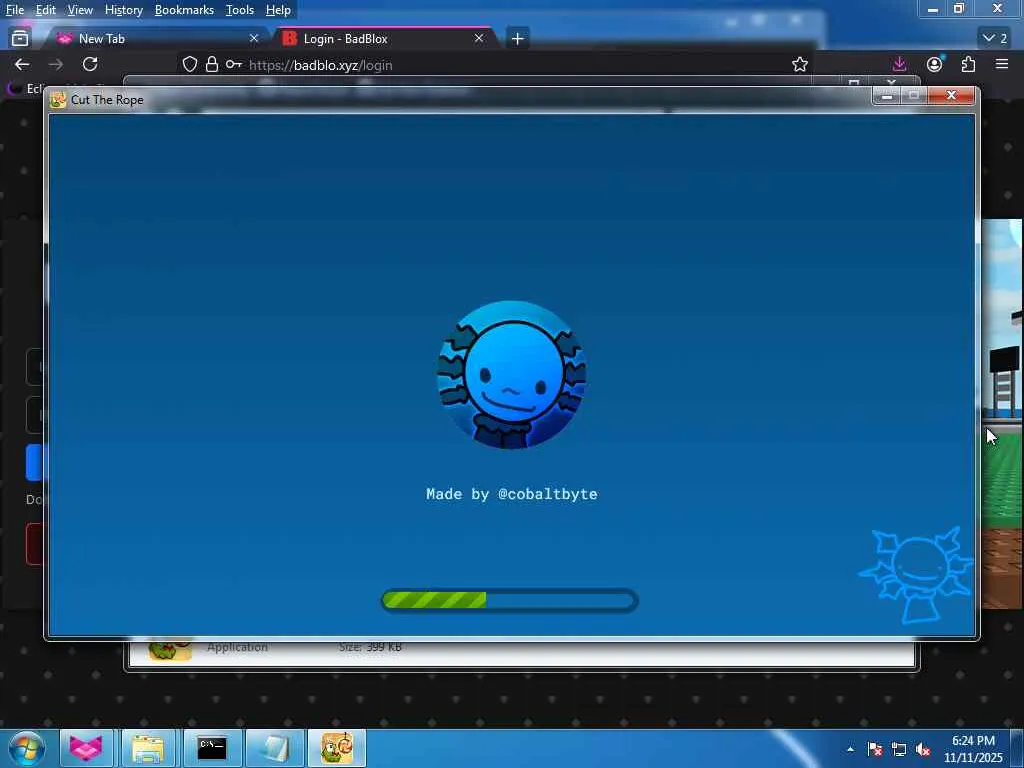Open the Bookmarks menu
The height and width of the screenshot is (768, 1024).
point(184,10)
